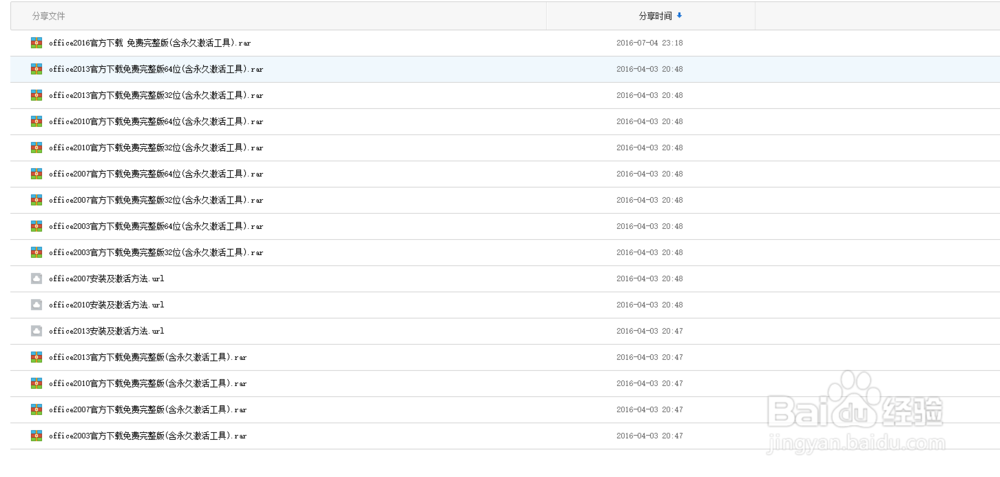The width and height of the screenshot is (1000, 477).
Task: Open the last office2003官方下载免费完整版 rar file name
Action: (x=147, y=436)
